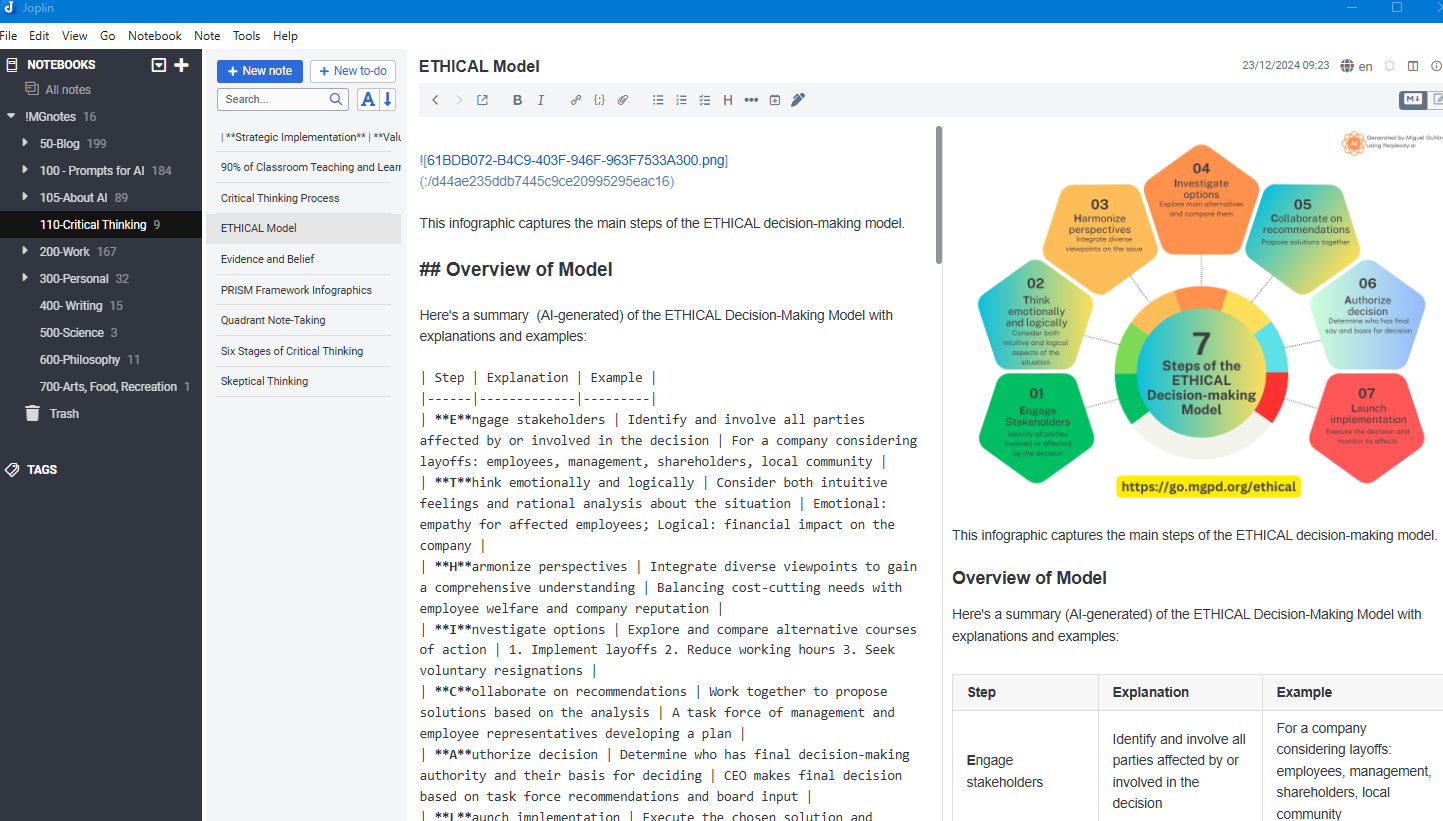Toggle the editor layout split view icon

pyautogui.click(x=1413, y=66)
